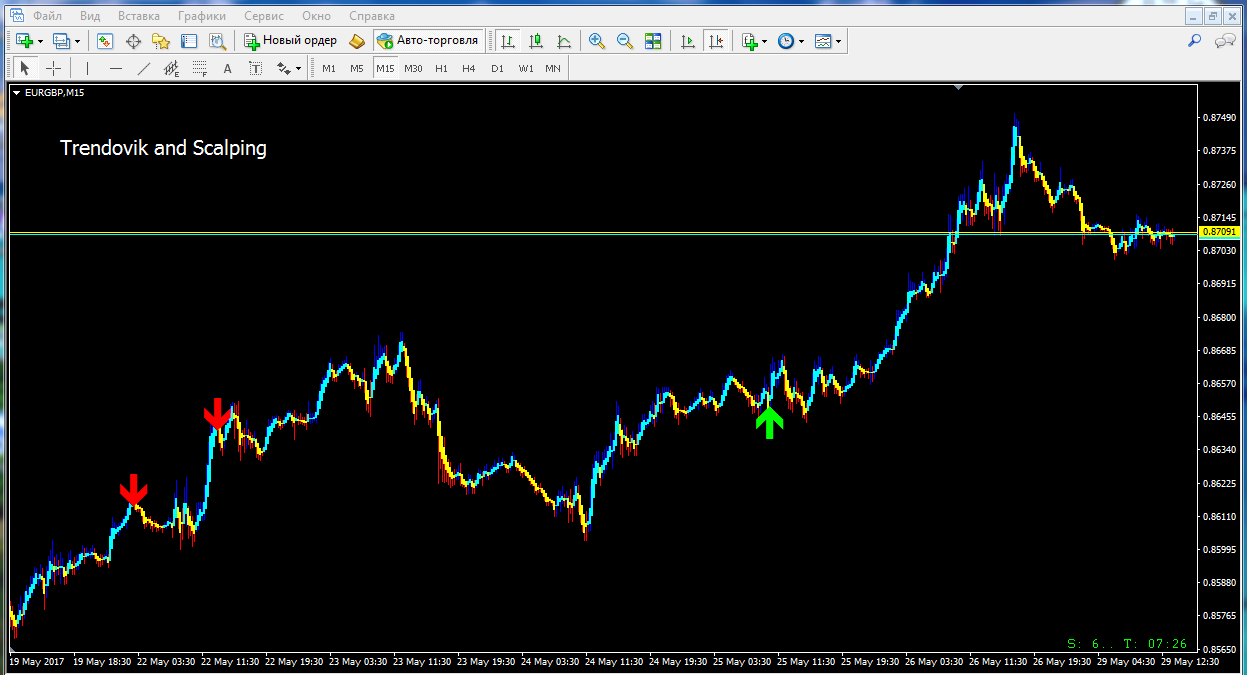
Task: Switch timeframe to H4
Action: (x=469, y=68)
